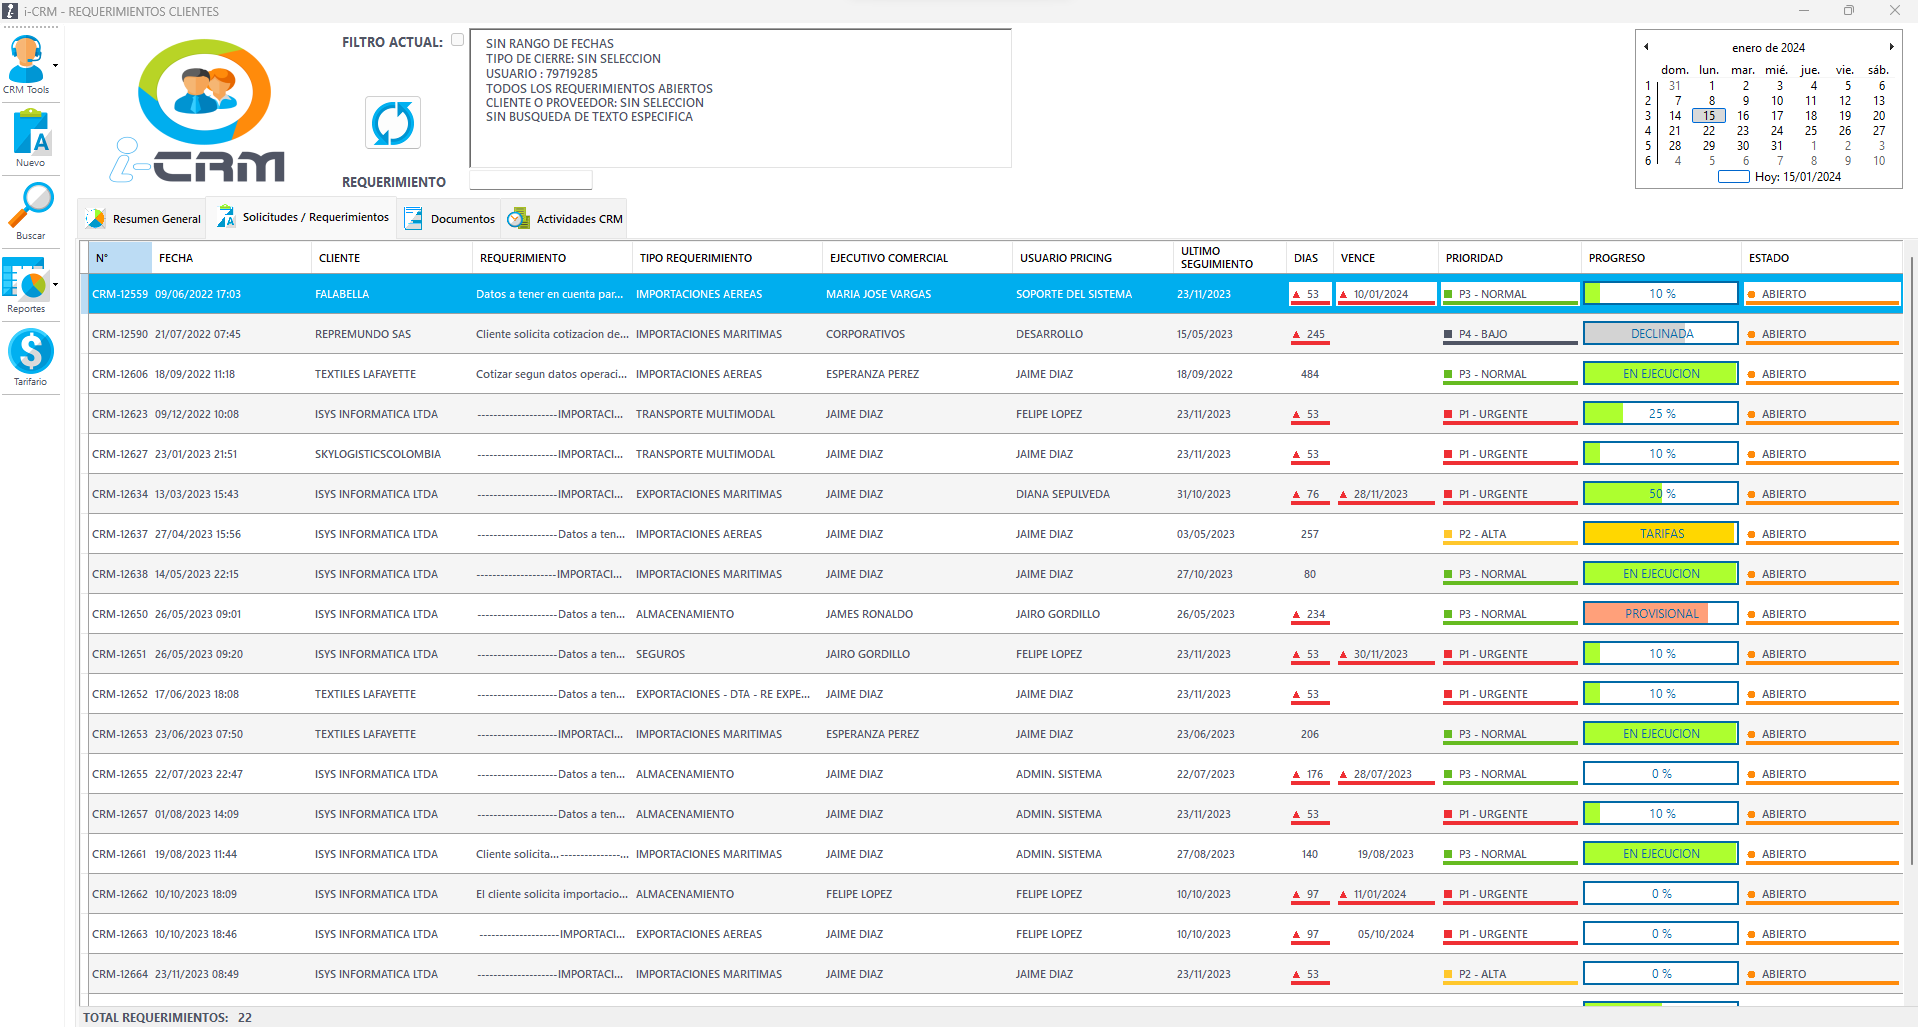The height and width of the screenshot is (1027, 1918).
Task: Select calendar day 24 in enero
Action: pyautogui.click(x=1777, y=131)
